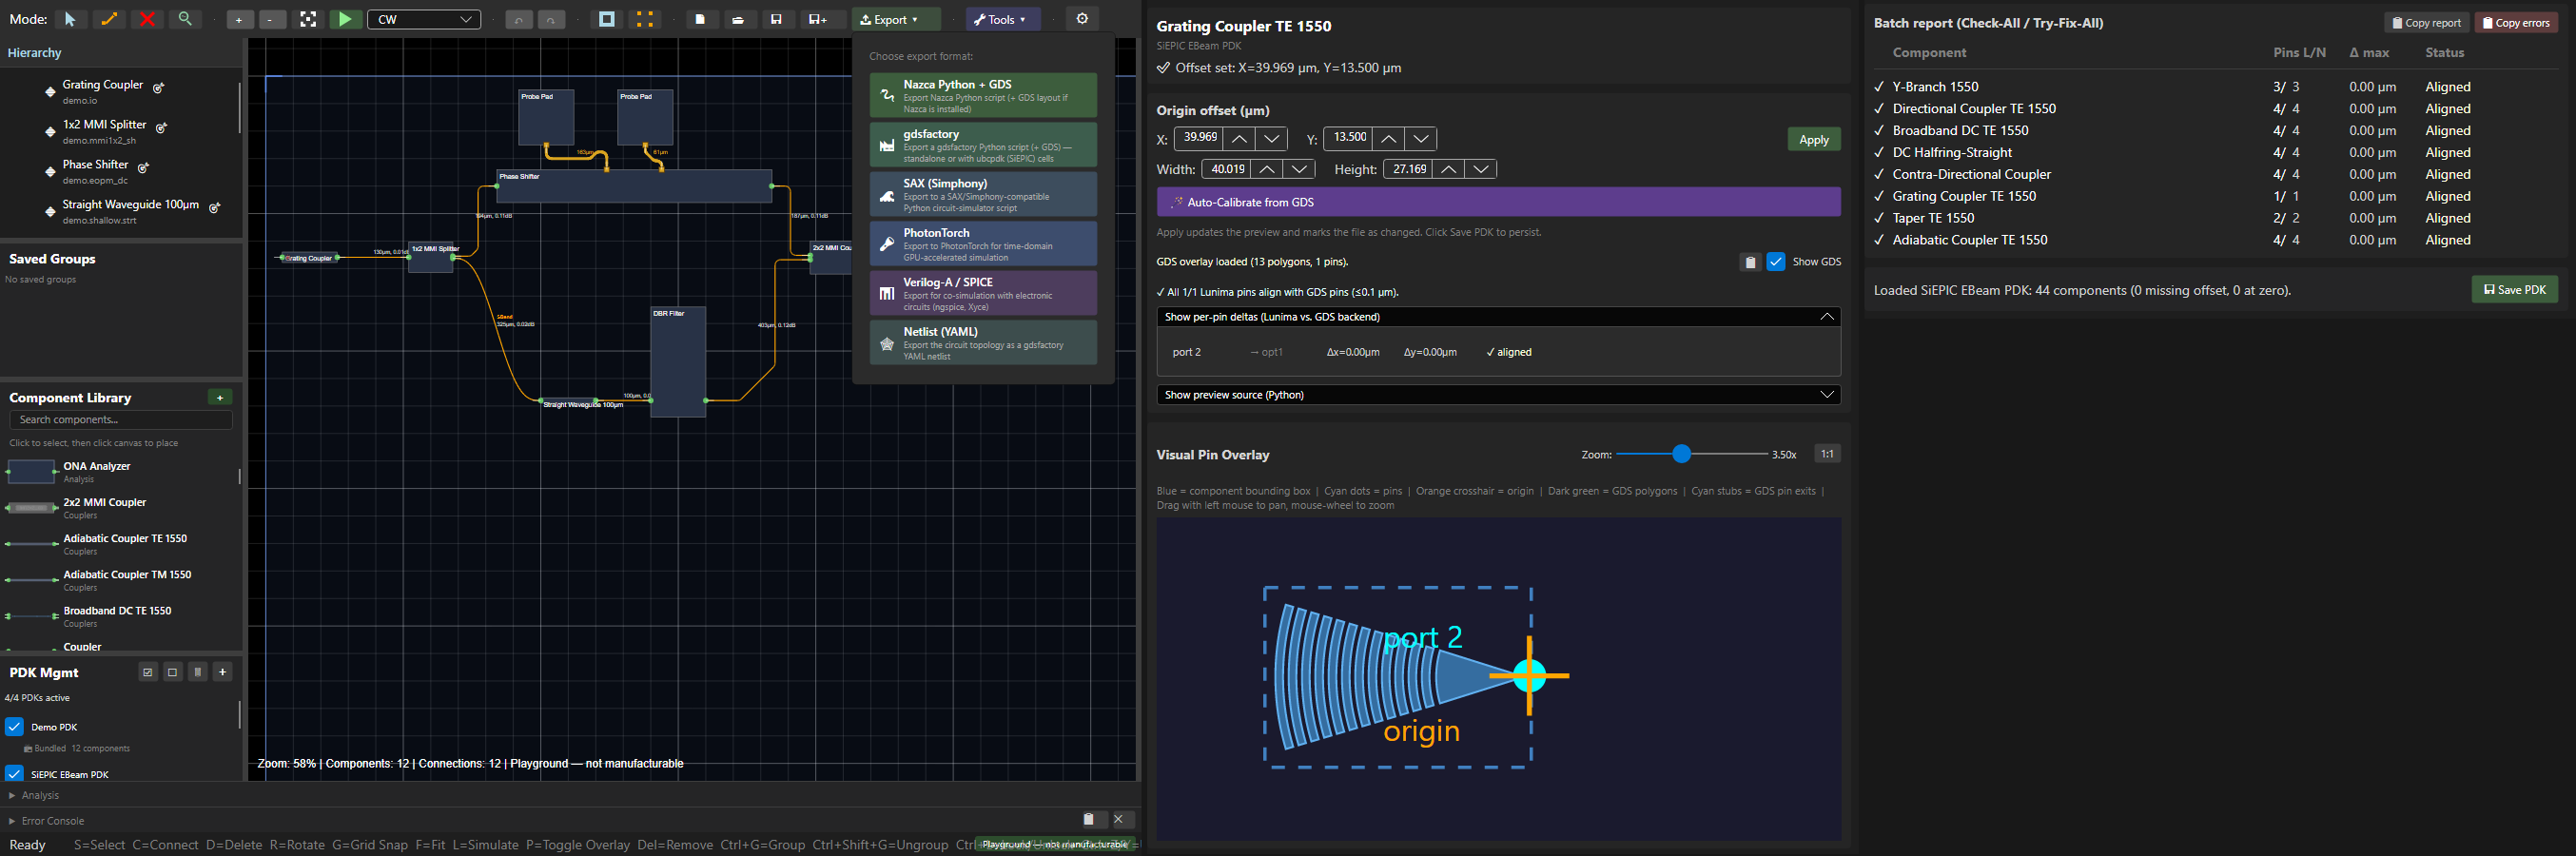Viewport: 2576px width, 856px height.
Task: Select Straight Waveguide 100µm in Hierarchy
Action: pyautogui.click(x=131, y=205)
